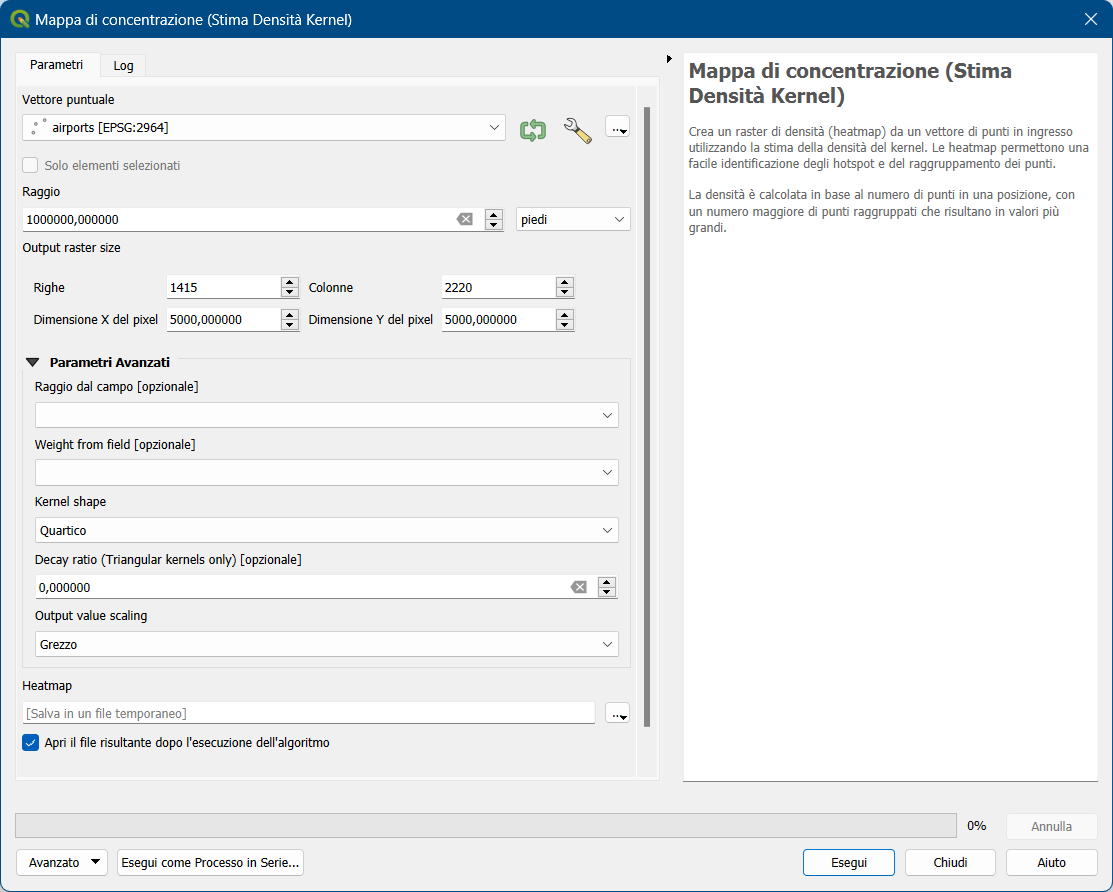The height and width of the screenshot is (892, 1113).
Task: Click the Chiudi button
Action: (950, 862)
